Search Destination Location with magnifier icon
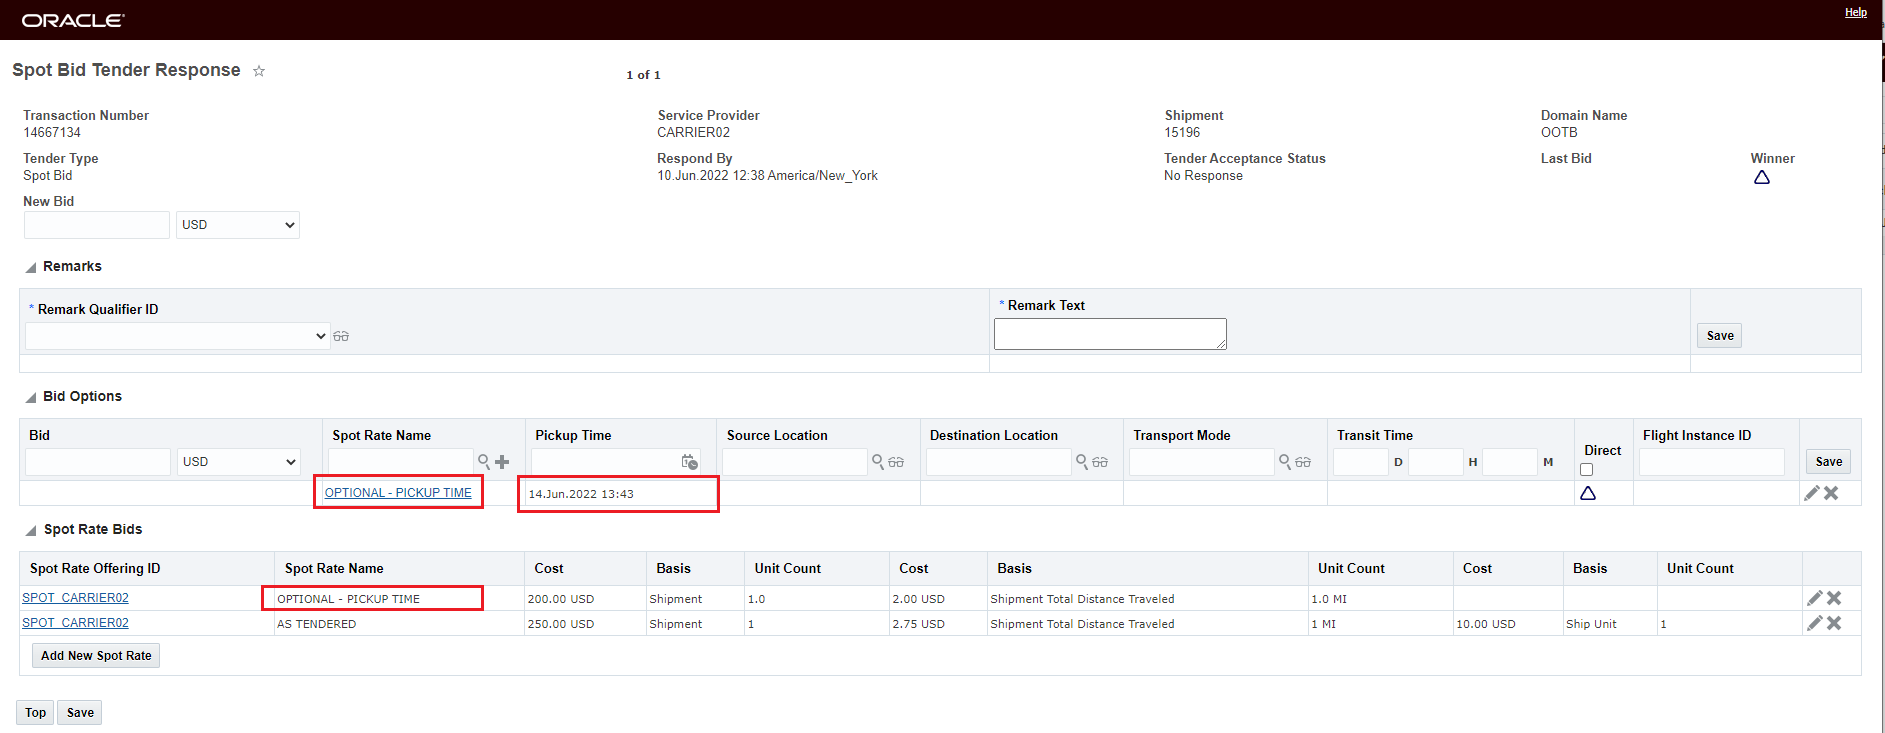 [1082, 462]
